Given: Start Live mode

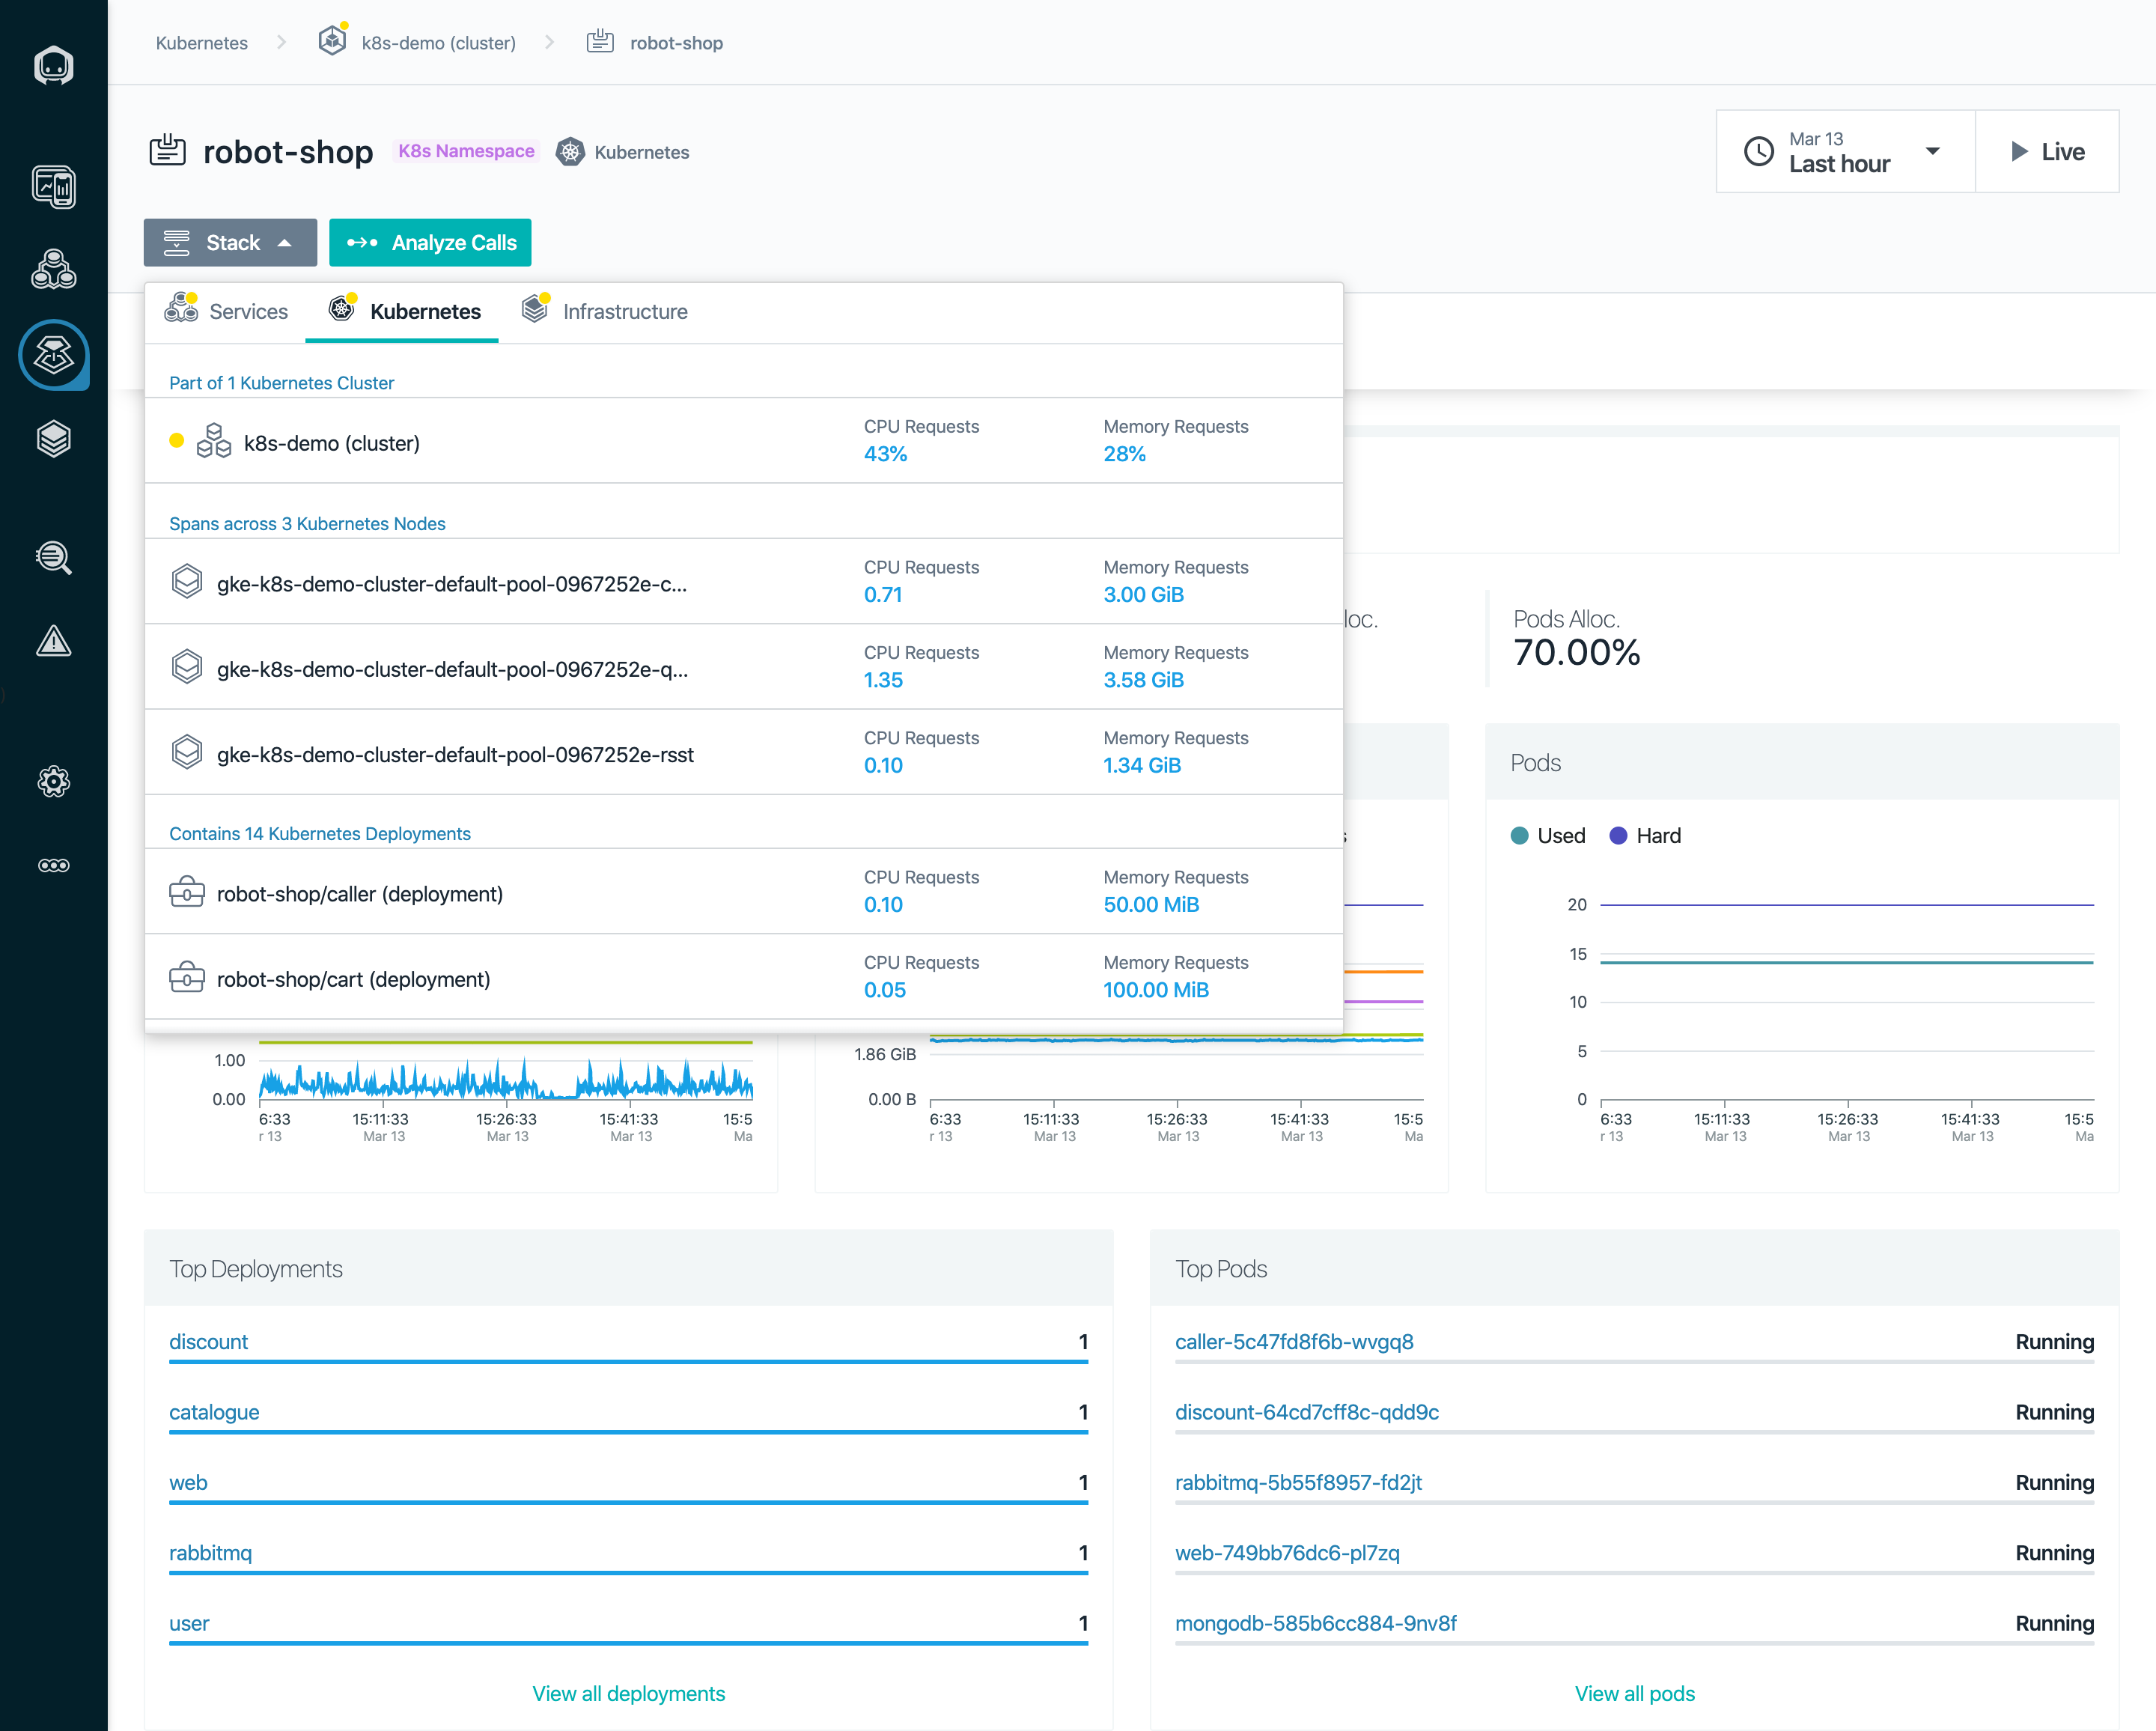Looking at the screenshot, I should [x=2047, y=152].
